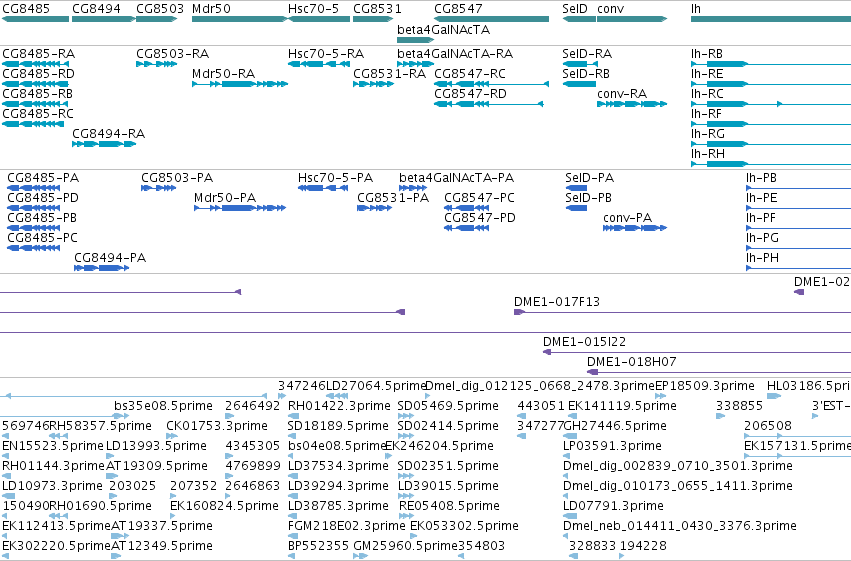This screenshot has height=561, width=851.
Task: Click EST LD07791.3prime
Action: pyautogui.click(x=613, y=506)
